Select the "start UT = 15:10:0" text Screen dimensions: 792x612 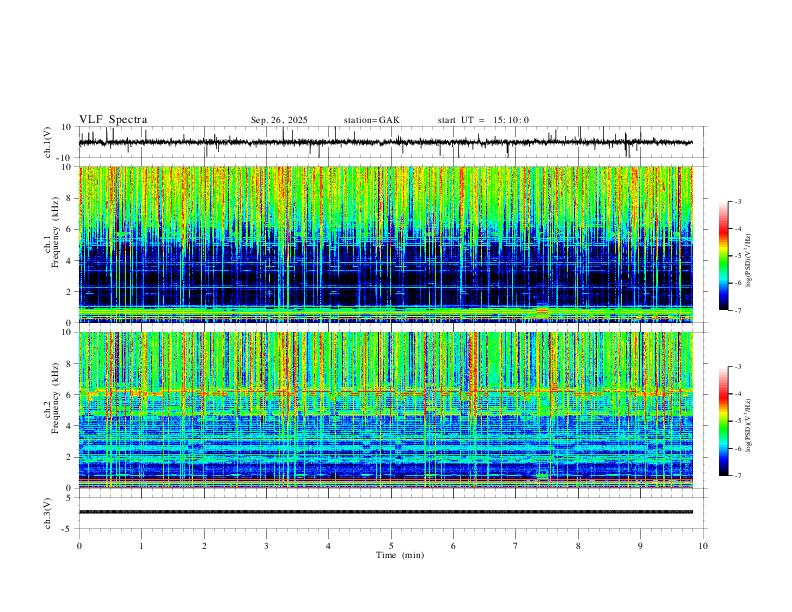click(483, 120)
